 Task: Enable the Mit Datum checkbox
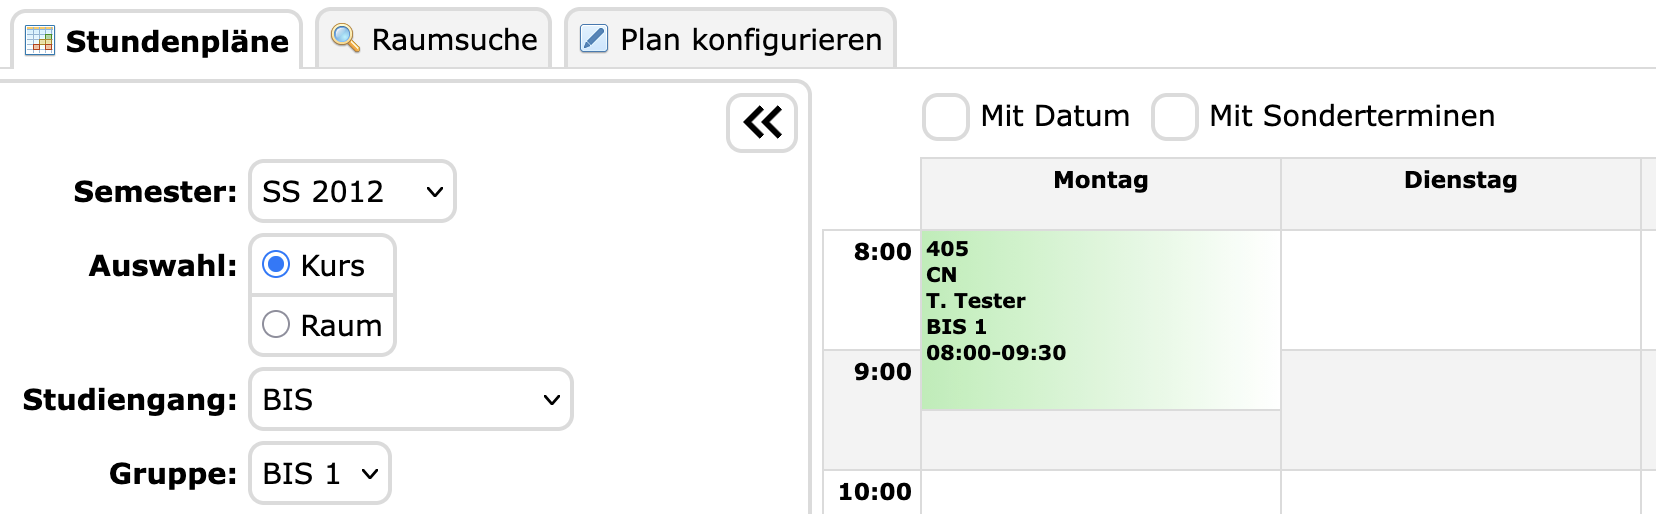point(945,117)
